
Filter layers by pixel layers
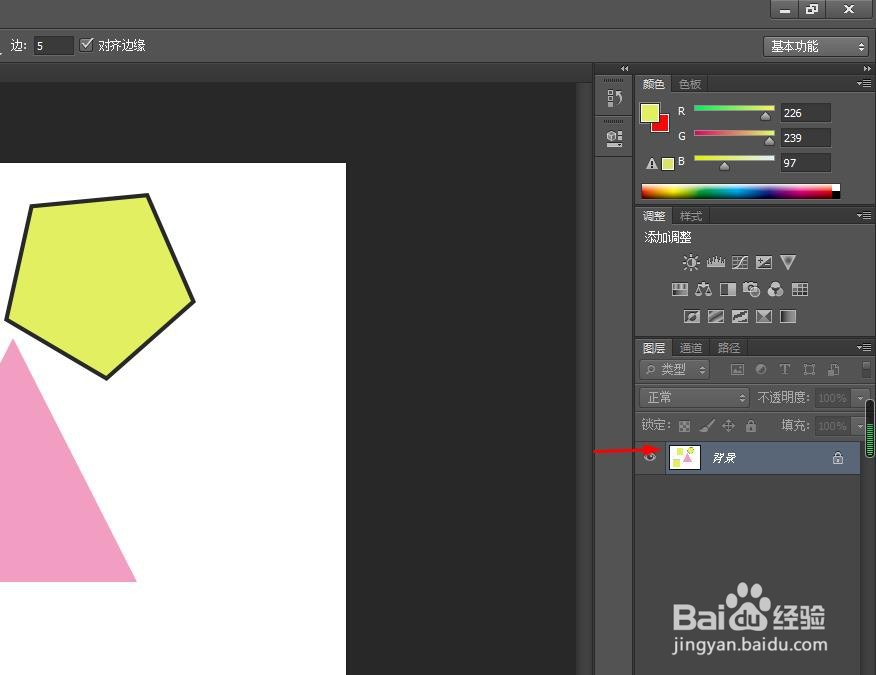coord(737,369)
